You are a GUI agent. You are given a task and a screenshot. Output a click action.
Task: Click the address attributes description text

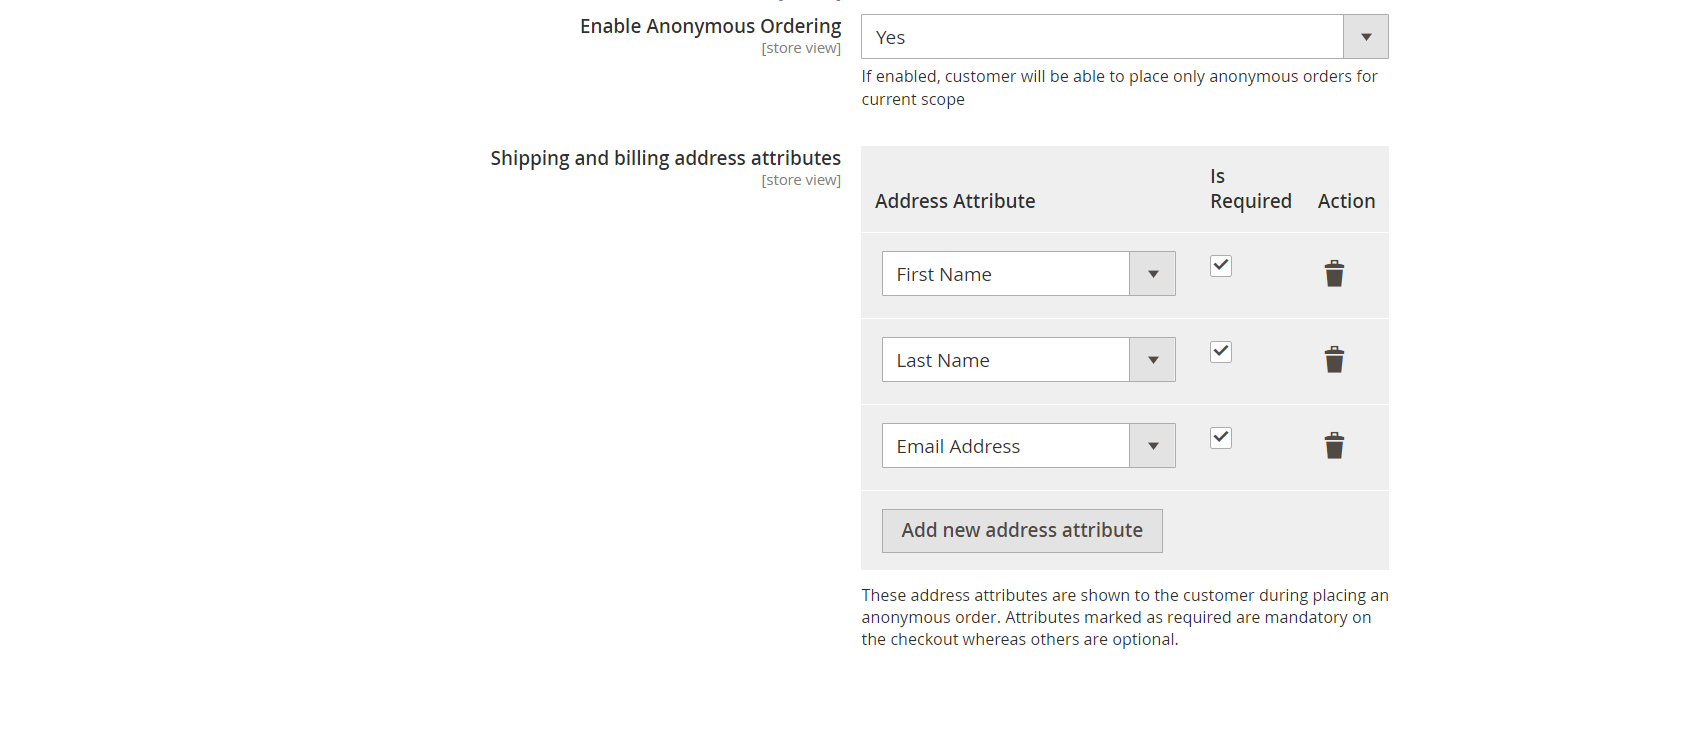(x=1124, y=617)
